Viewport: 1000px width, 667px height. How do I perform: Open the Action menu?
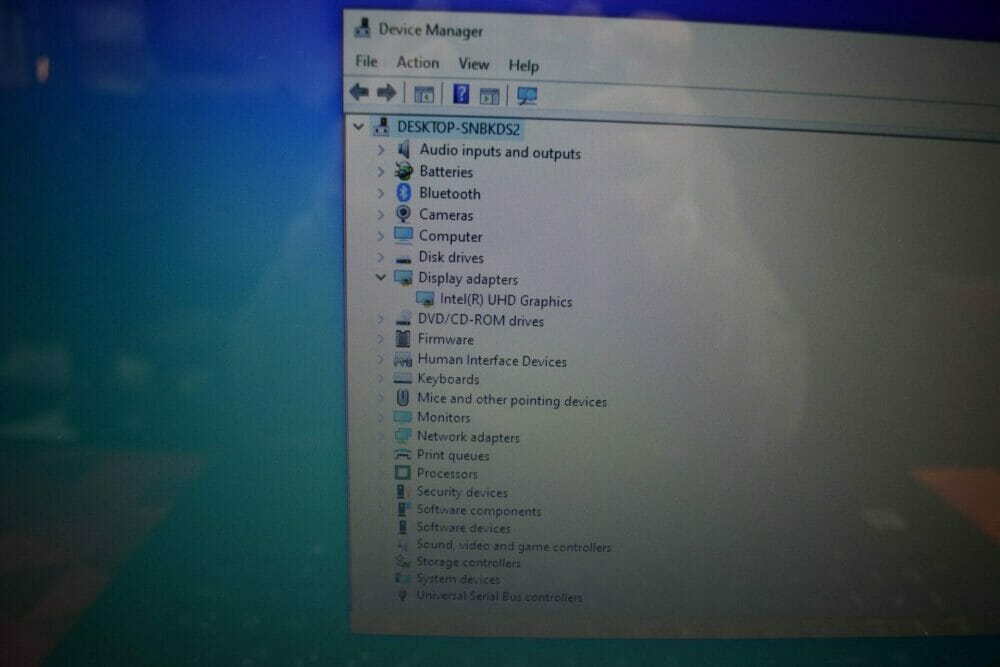418,62
